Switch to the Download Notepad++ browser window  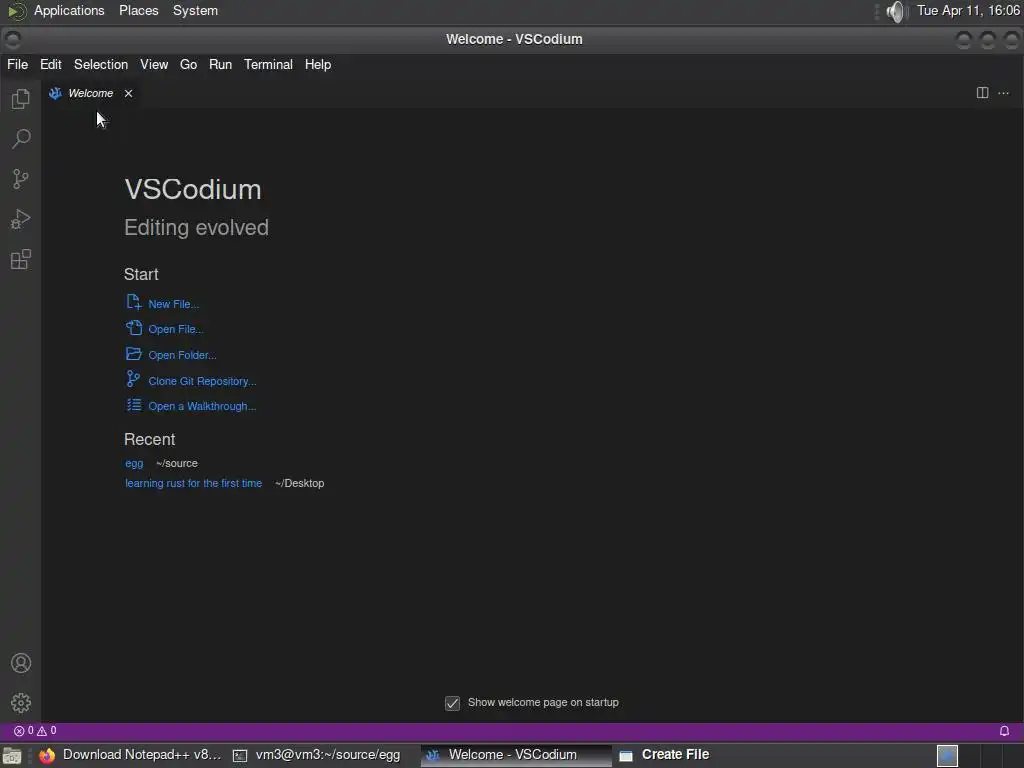[129, 755]
